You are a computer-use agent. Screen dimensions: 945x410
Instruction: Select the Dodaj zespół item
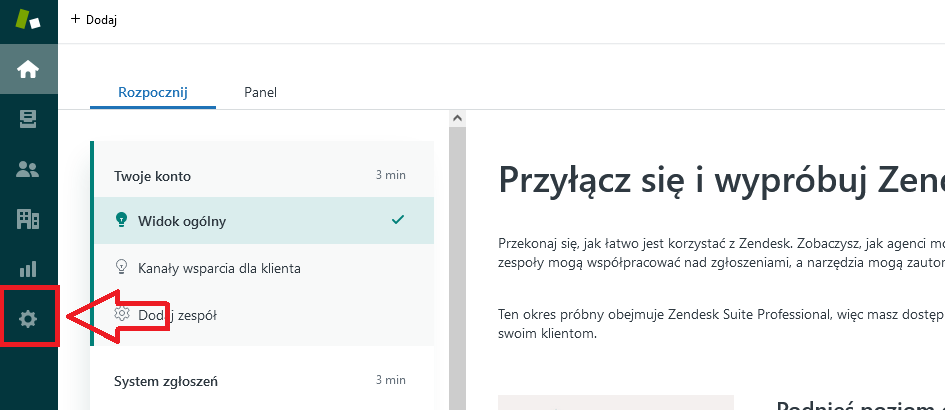click(x=264, y=315)
